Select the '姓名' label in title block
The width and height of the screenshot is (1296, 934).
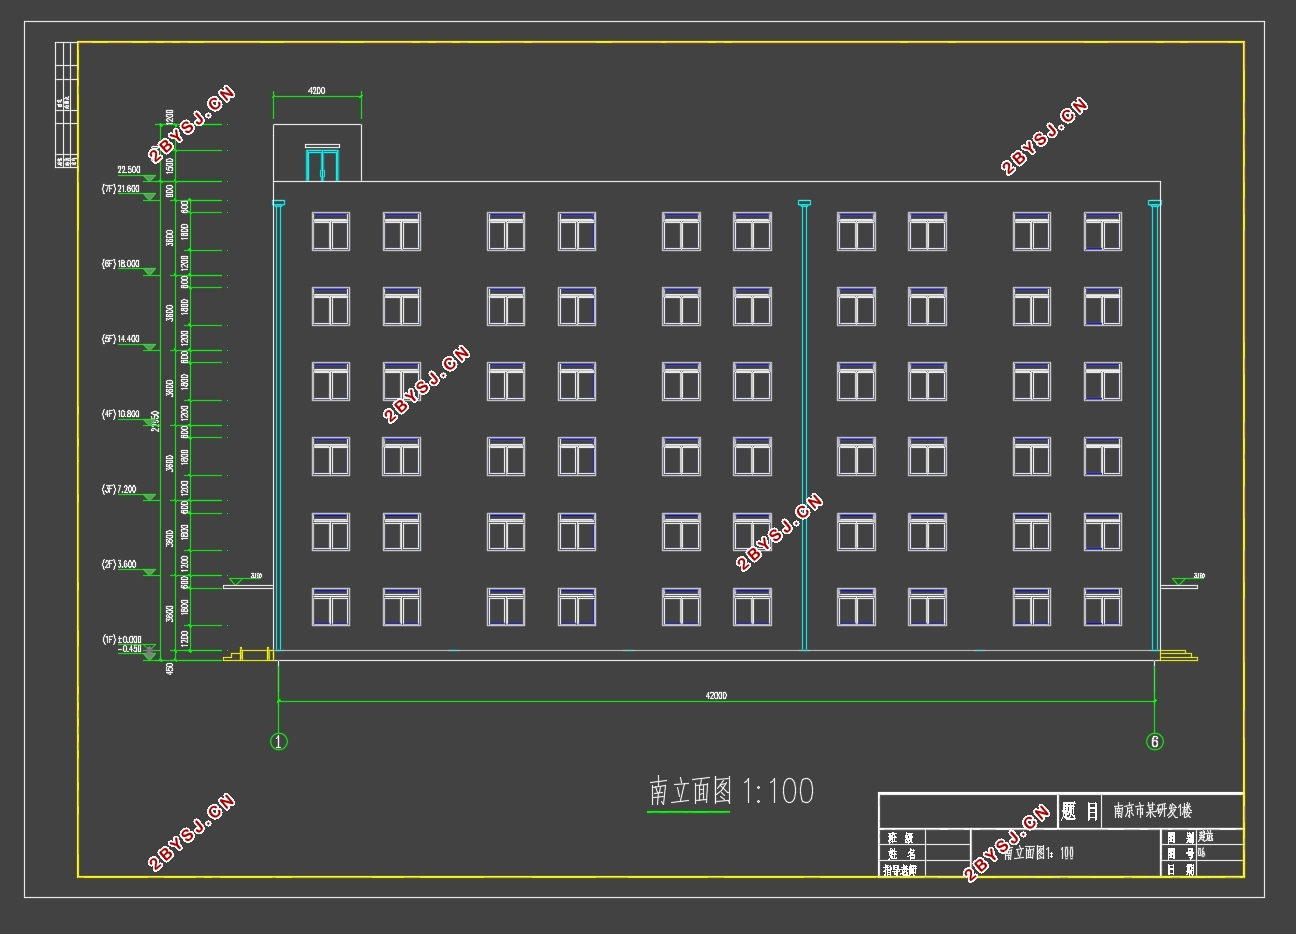902,854
